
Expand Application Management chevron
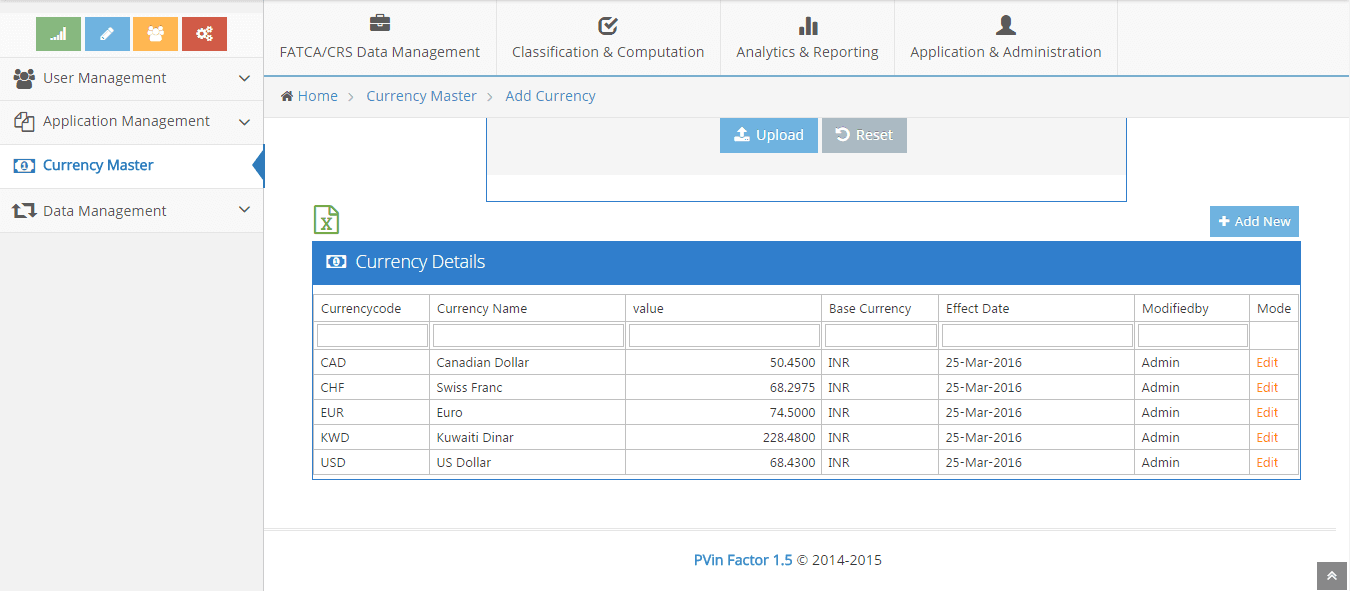(x=245, y=122)
